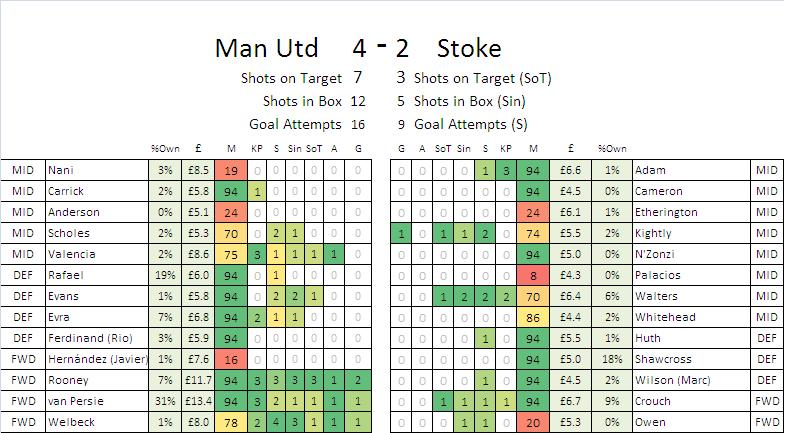Click Rafael's 19% ownership cell
Image resolution: width=787 pixels, height=433 pixels.
click(x=164, y=275)
